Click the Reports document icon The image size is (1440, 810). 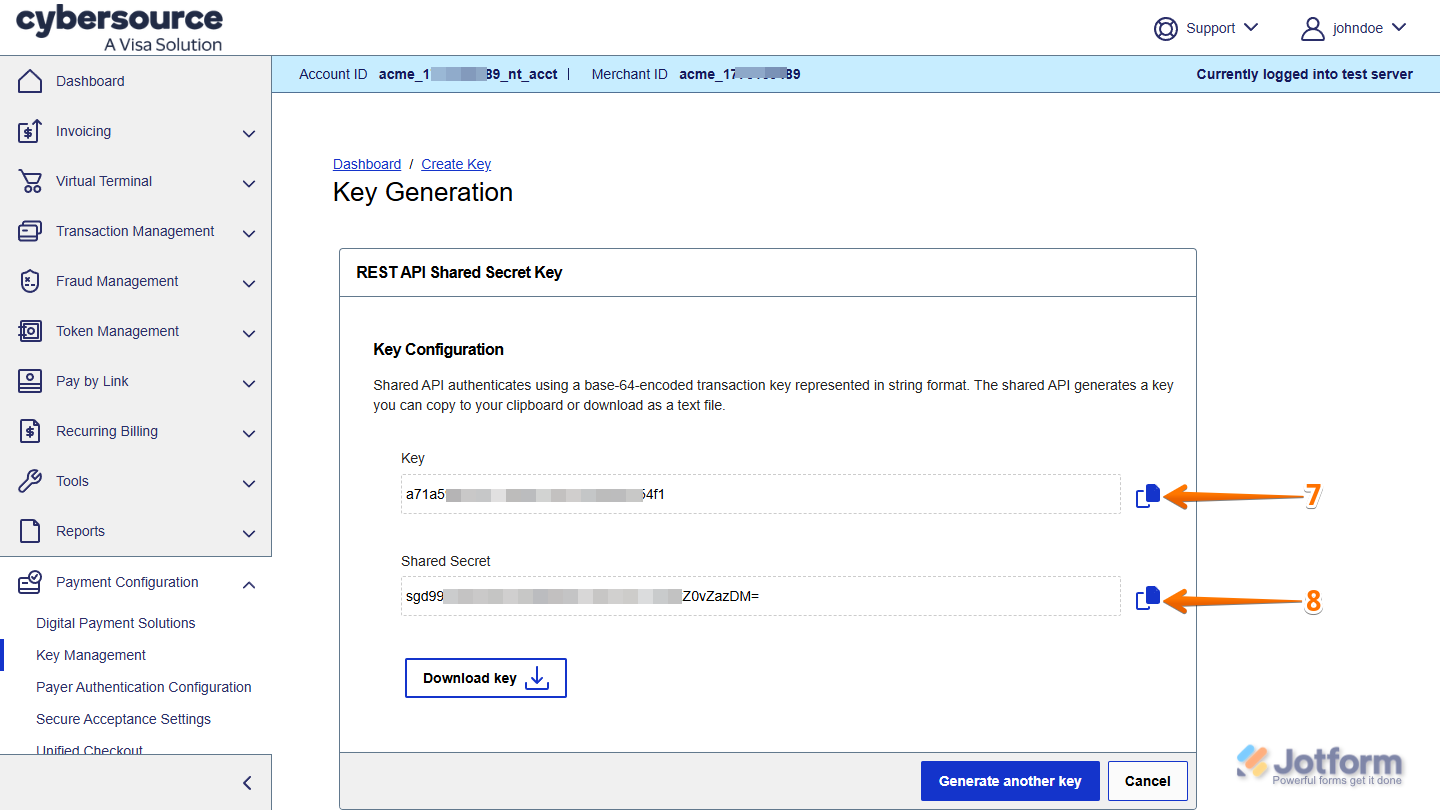pyautogui.click(x=30, y=531)
